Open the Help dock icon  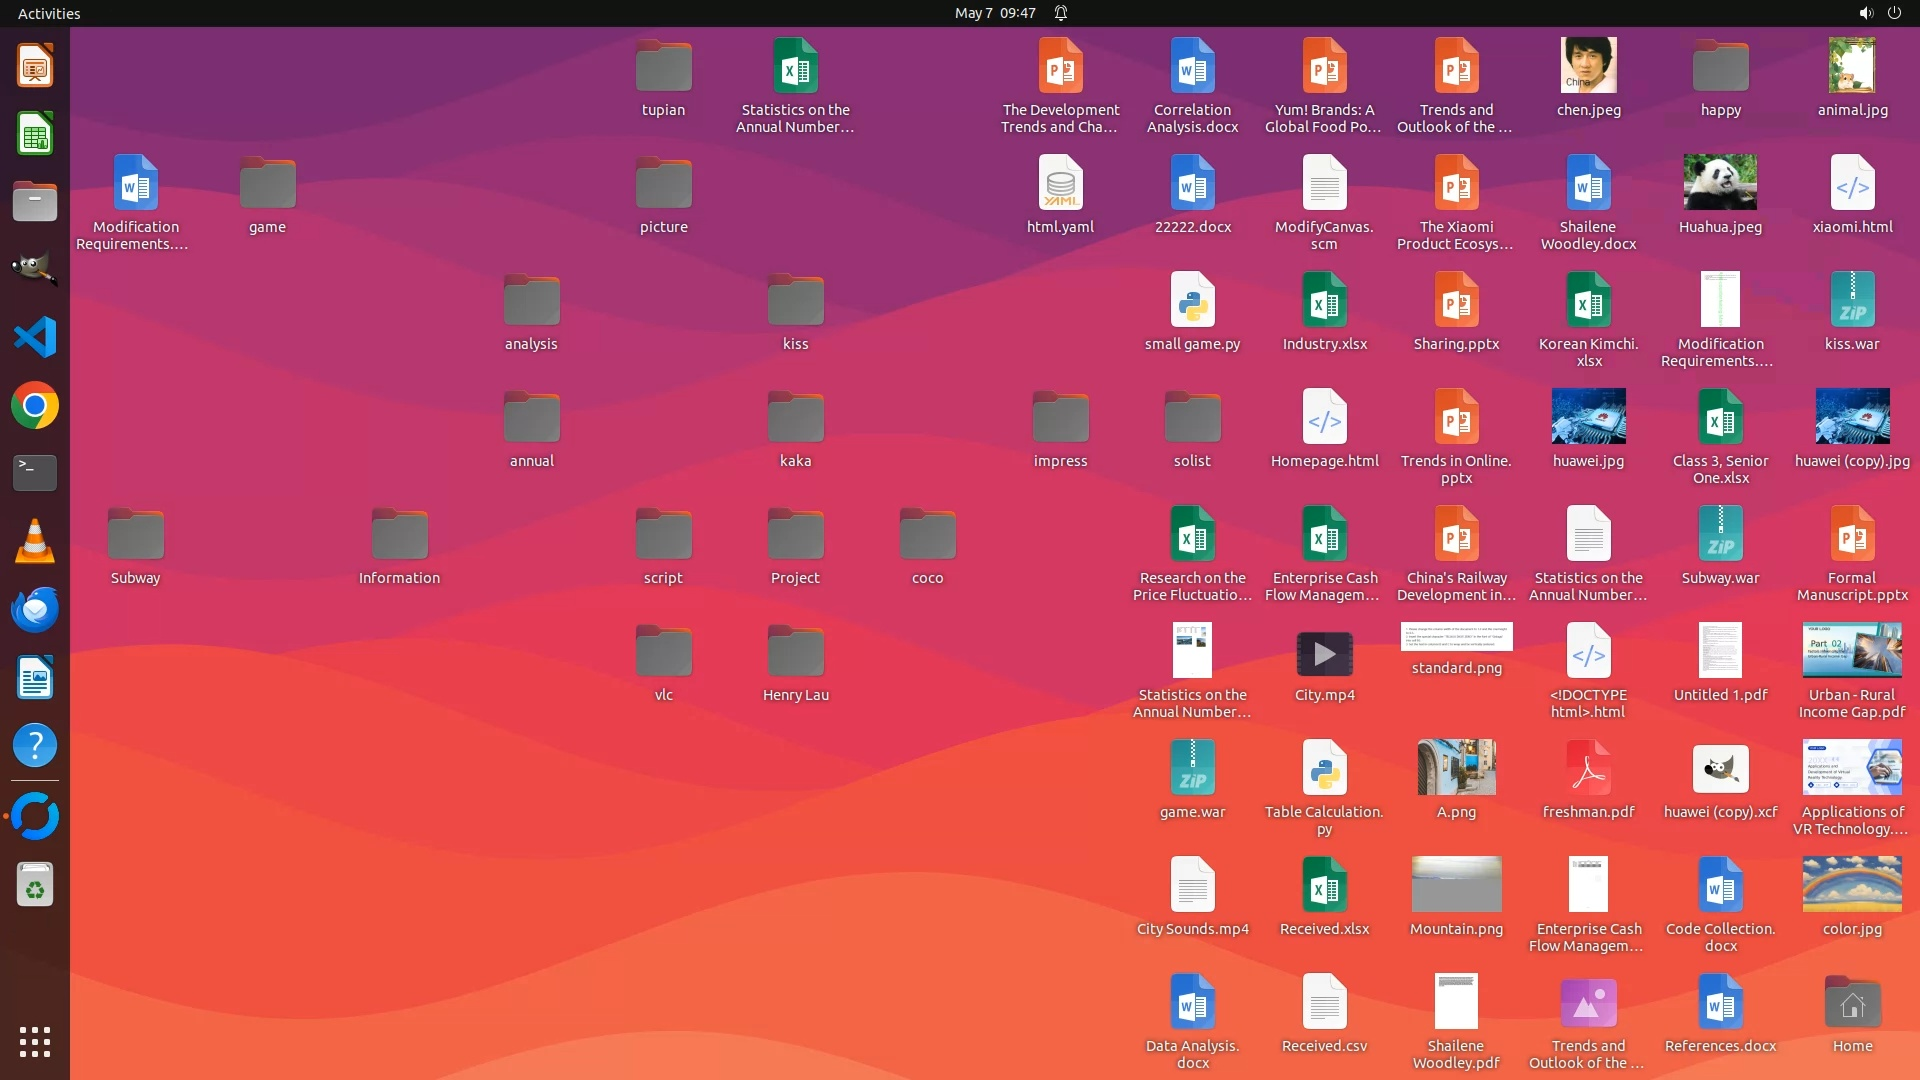(x=35, y=746)
